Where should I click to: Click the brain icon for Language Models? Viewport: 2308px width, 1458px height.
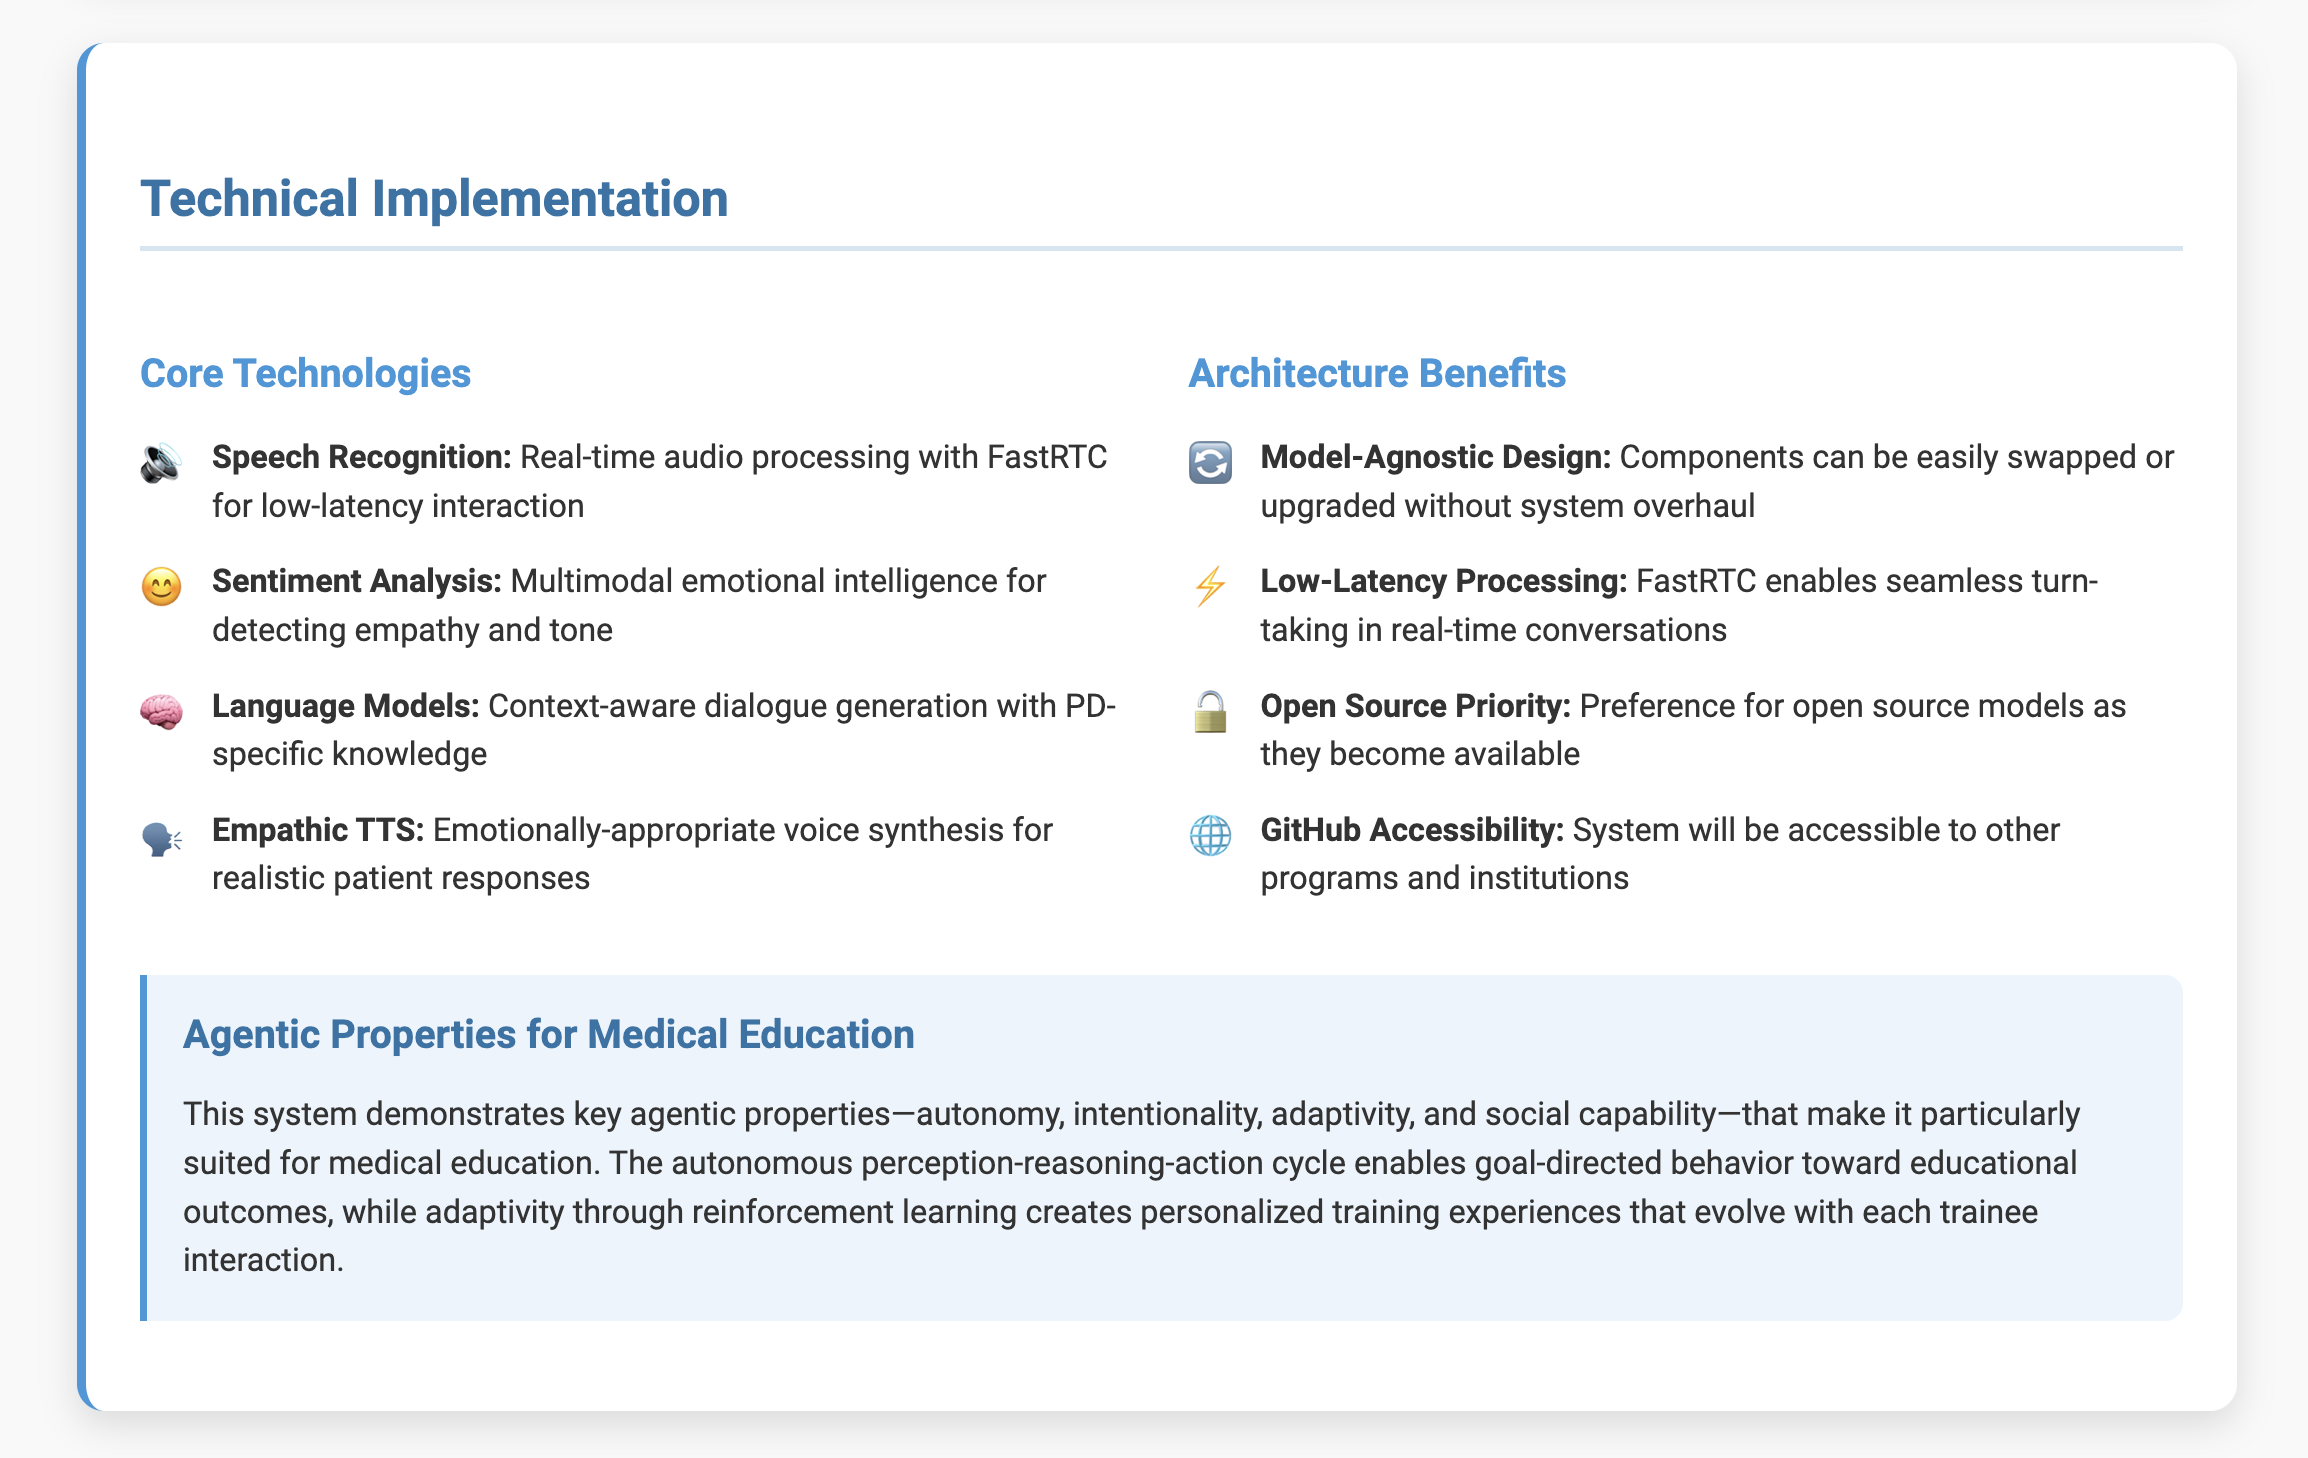(x=161, y=712)
